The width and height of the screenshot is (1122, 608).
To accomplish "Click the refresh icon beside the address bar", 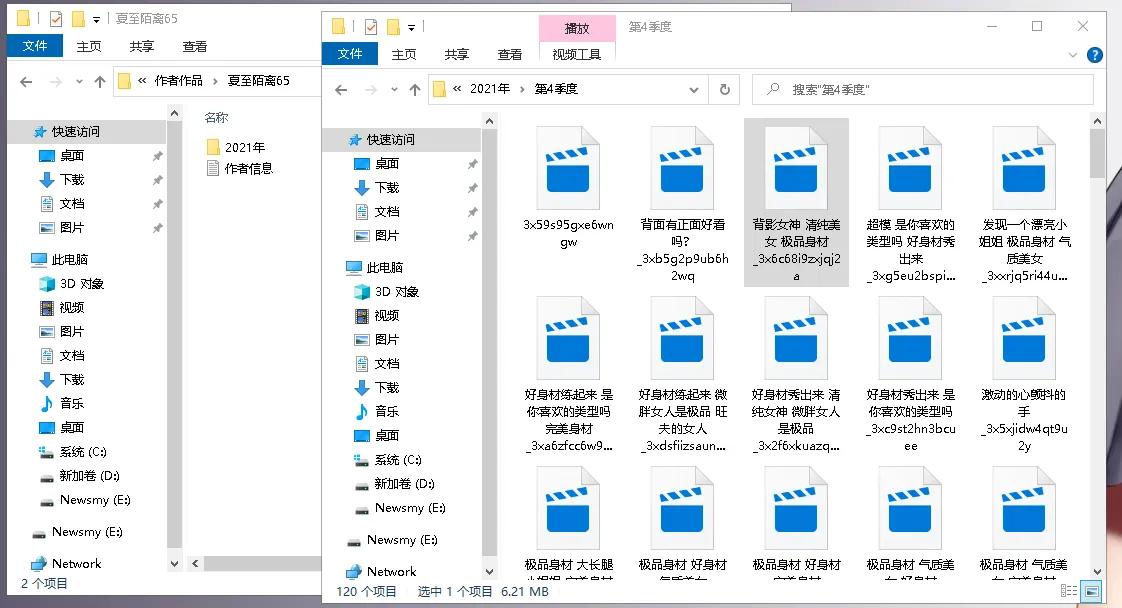I will tap(726, 89).
